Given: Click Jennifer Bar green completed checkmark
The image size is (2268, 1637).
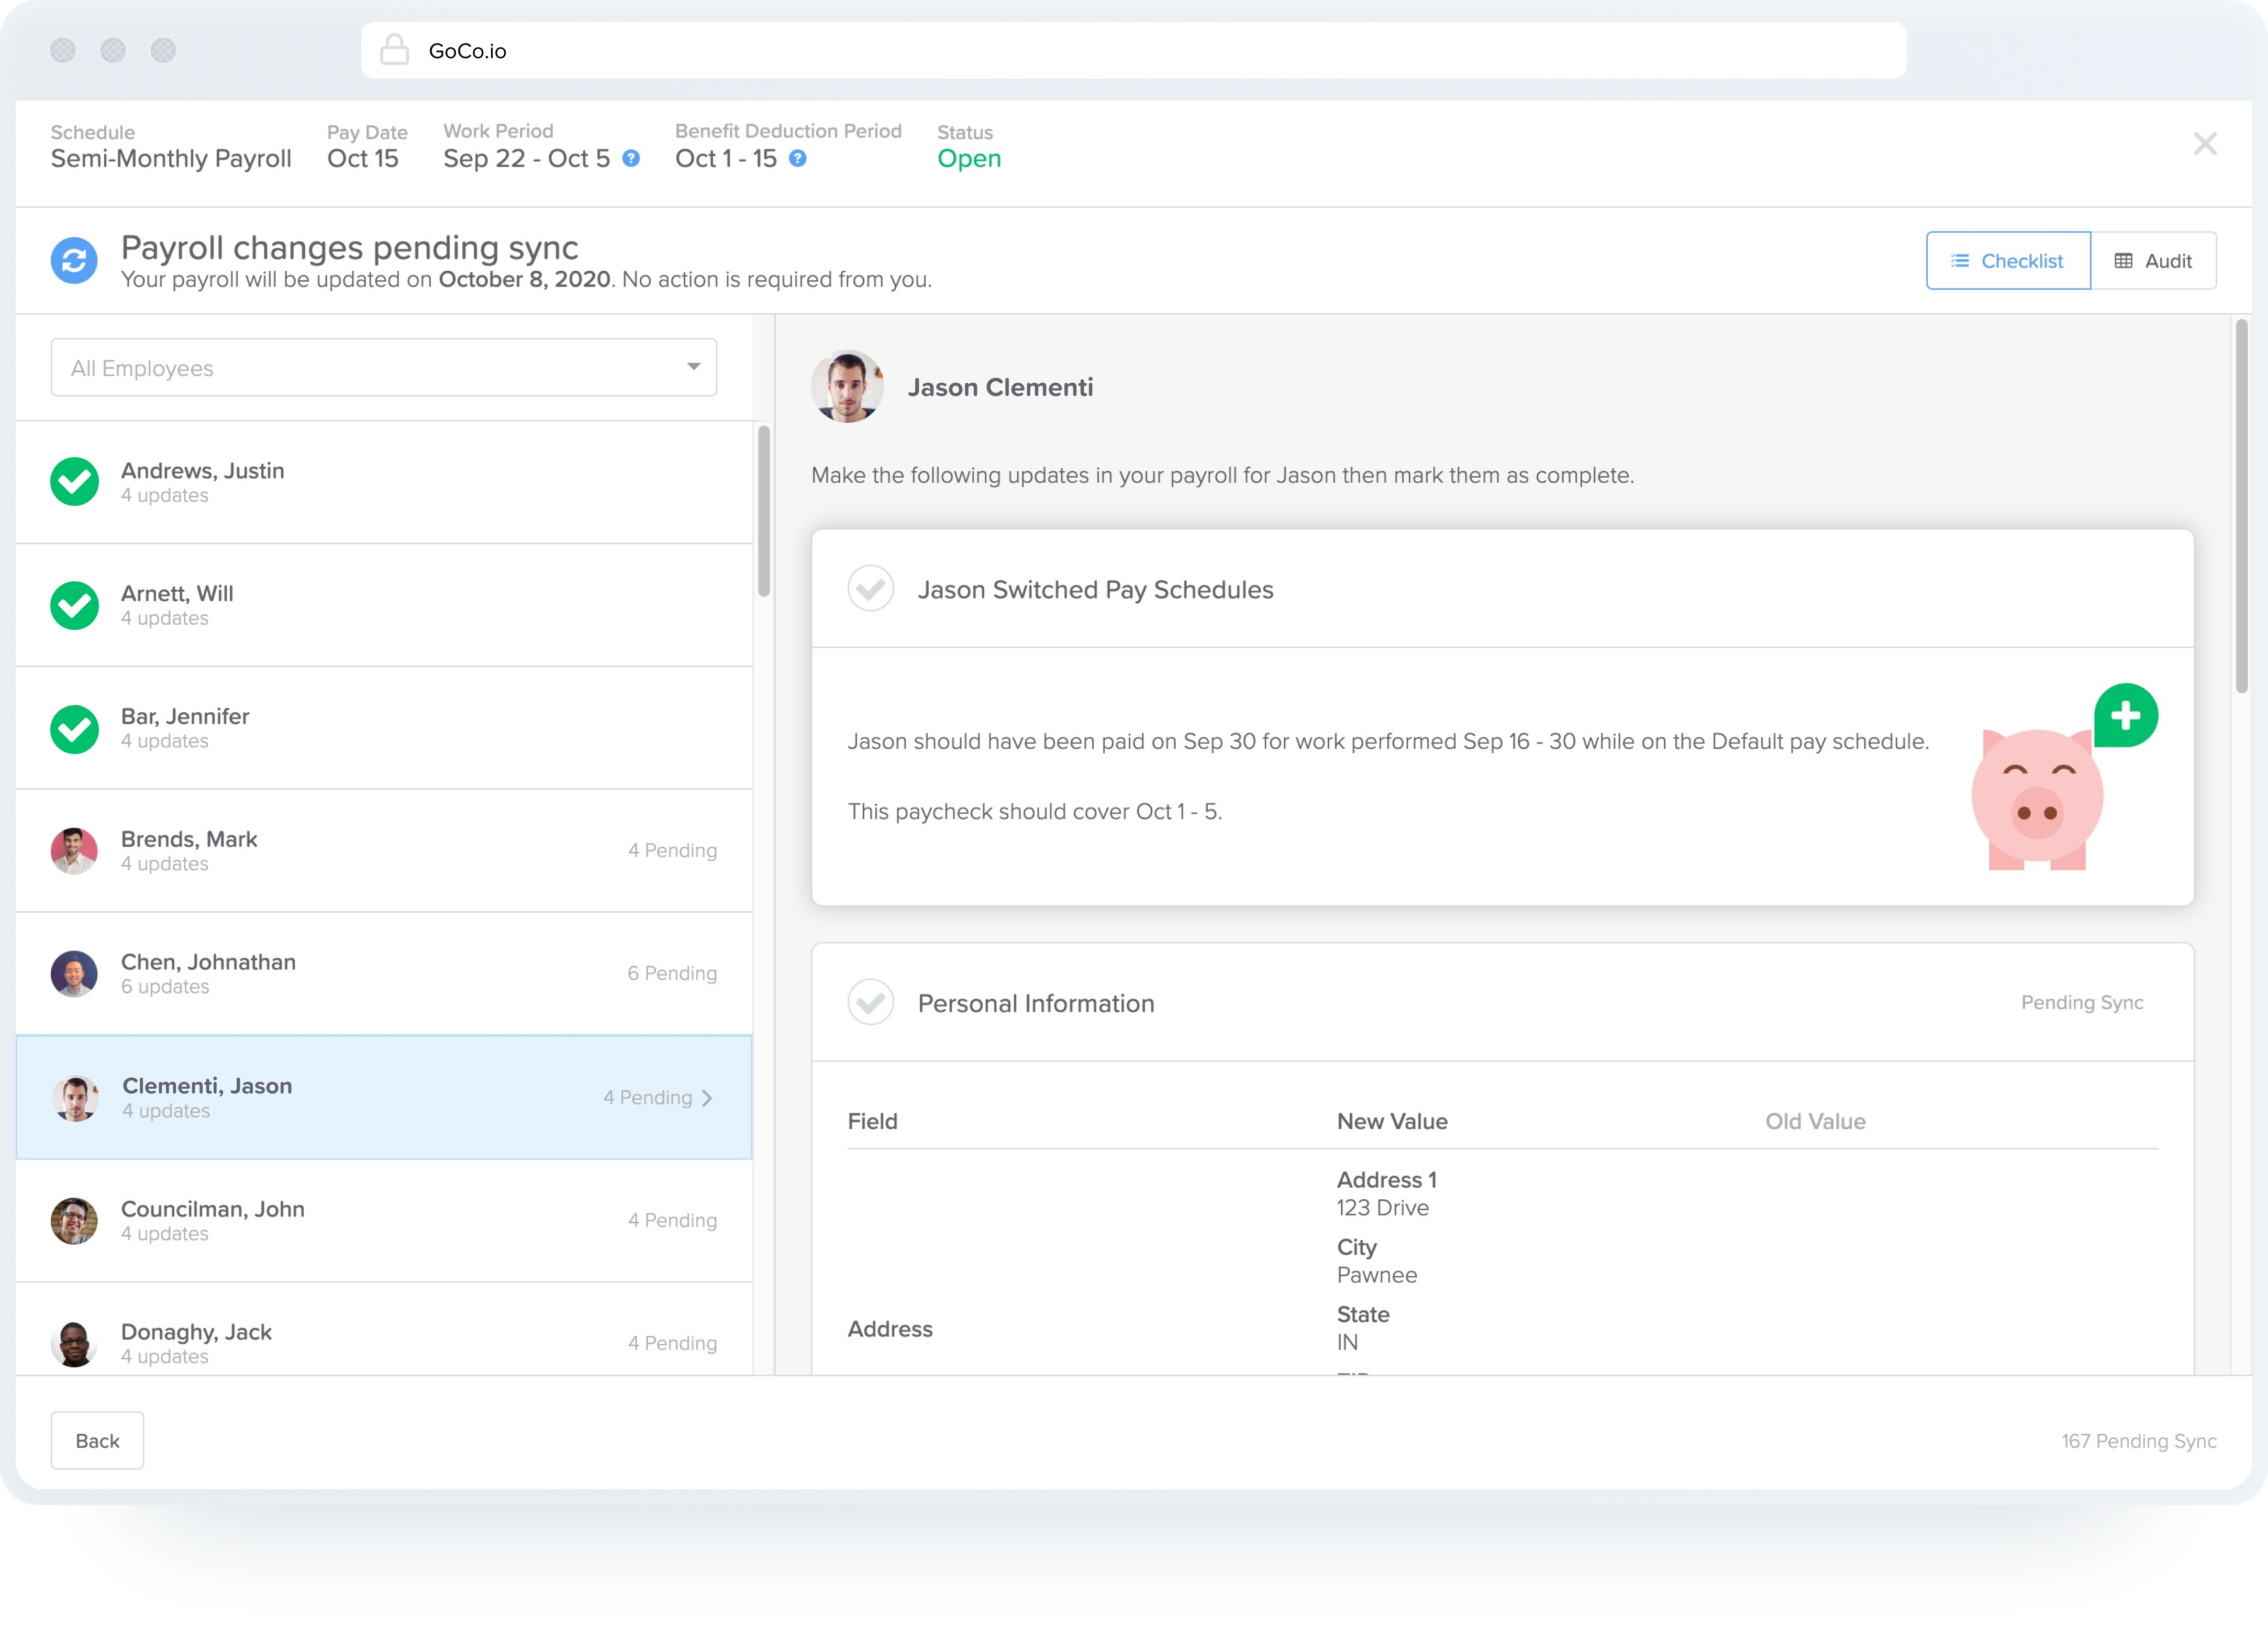Looking at the screenshot, I should pyautogui.click(x=75, y=728).
